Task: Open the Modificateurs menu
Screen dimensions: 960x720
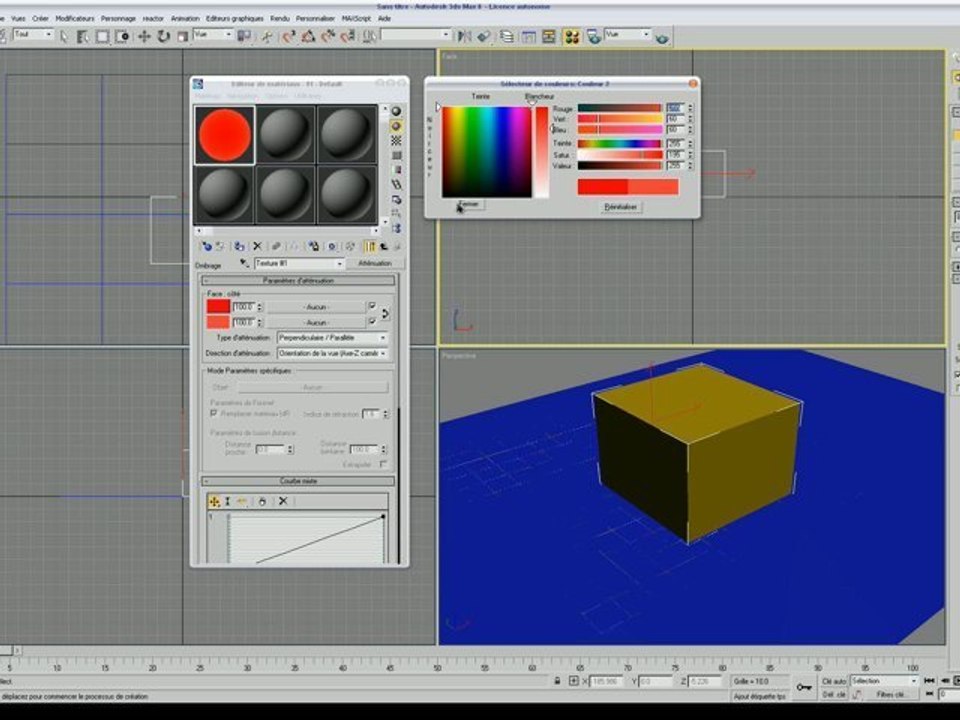Action: tap(75, 18)
